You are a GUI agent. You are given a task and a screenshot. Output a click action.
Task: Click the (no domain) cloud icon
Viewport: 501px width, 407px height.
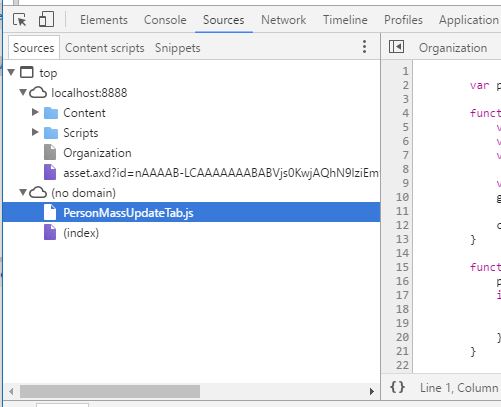38,192
